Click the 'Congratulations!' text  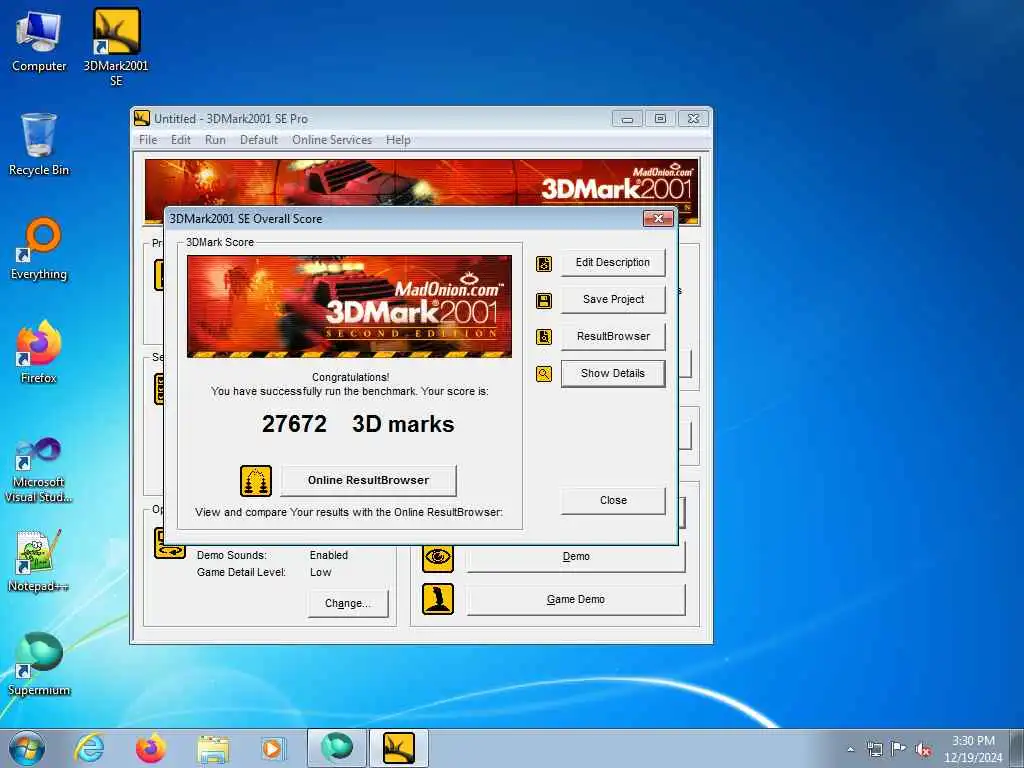point(351,377)
